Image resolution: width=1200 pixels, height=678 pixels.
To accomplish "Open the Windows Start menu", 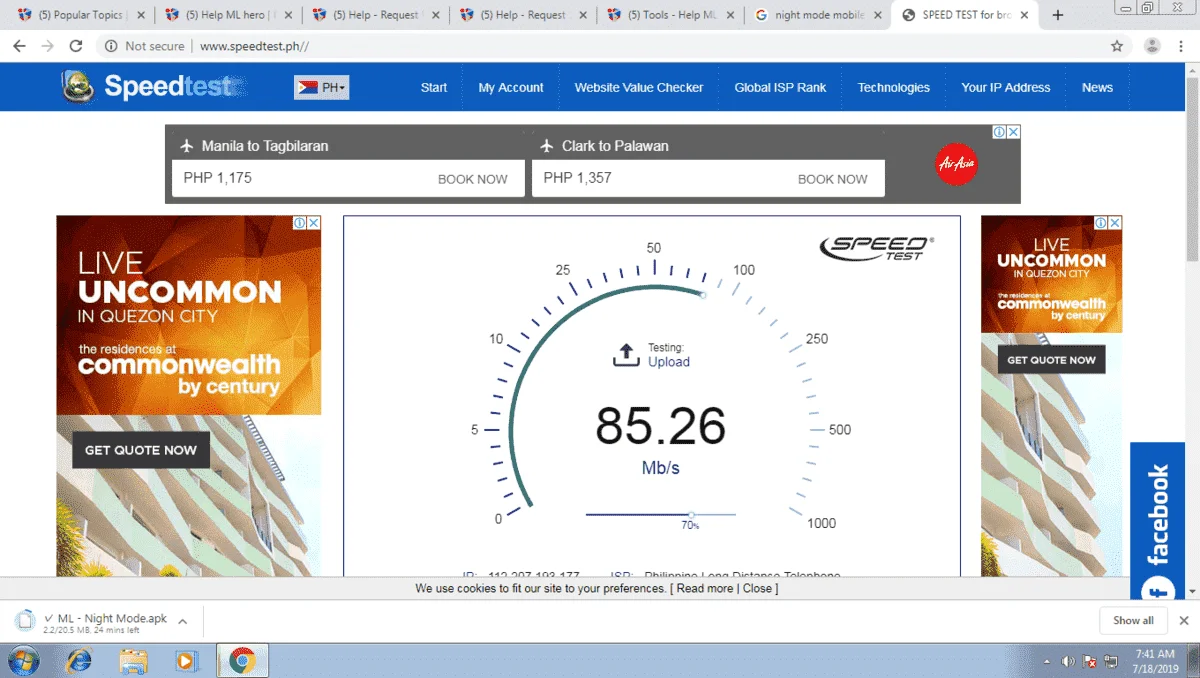I will pyautogui.click(x=23, y=661).
